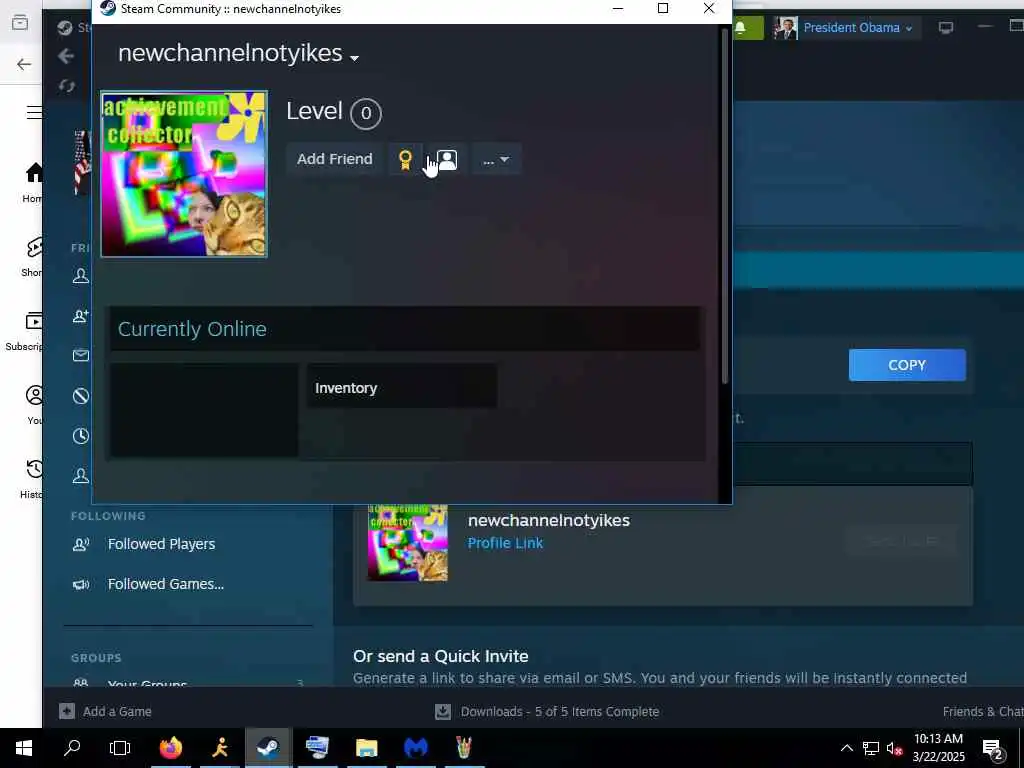Click the small newchannelnotyikes search result avatar

tap(408, 543)
